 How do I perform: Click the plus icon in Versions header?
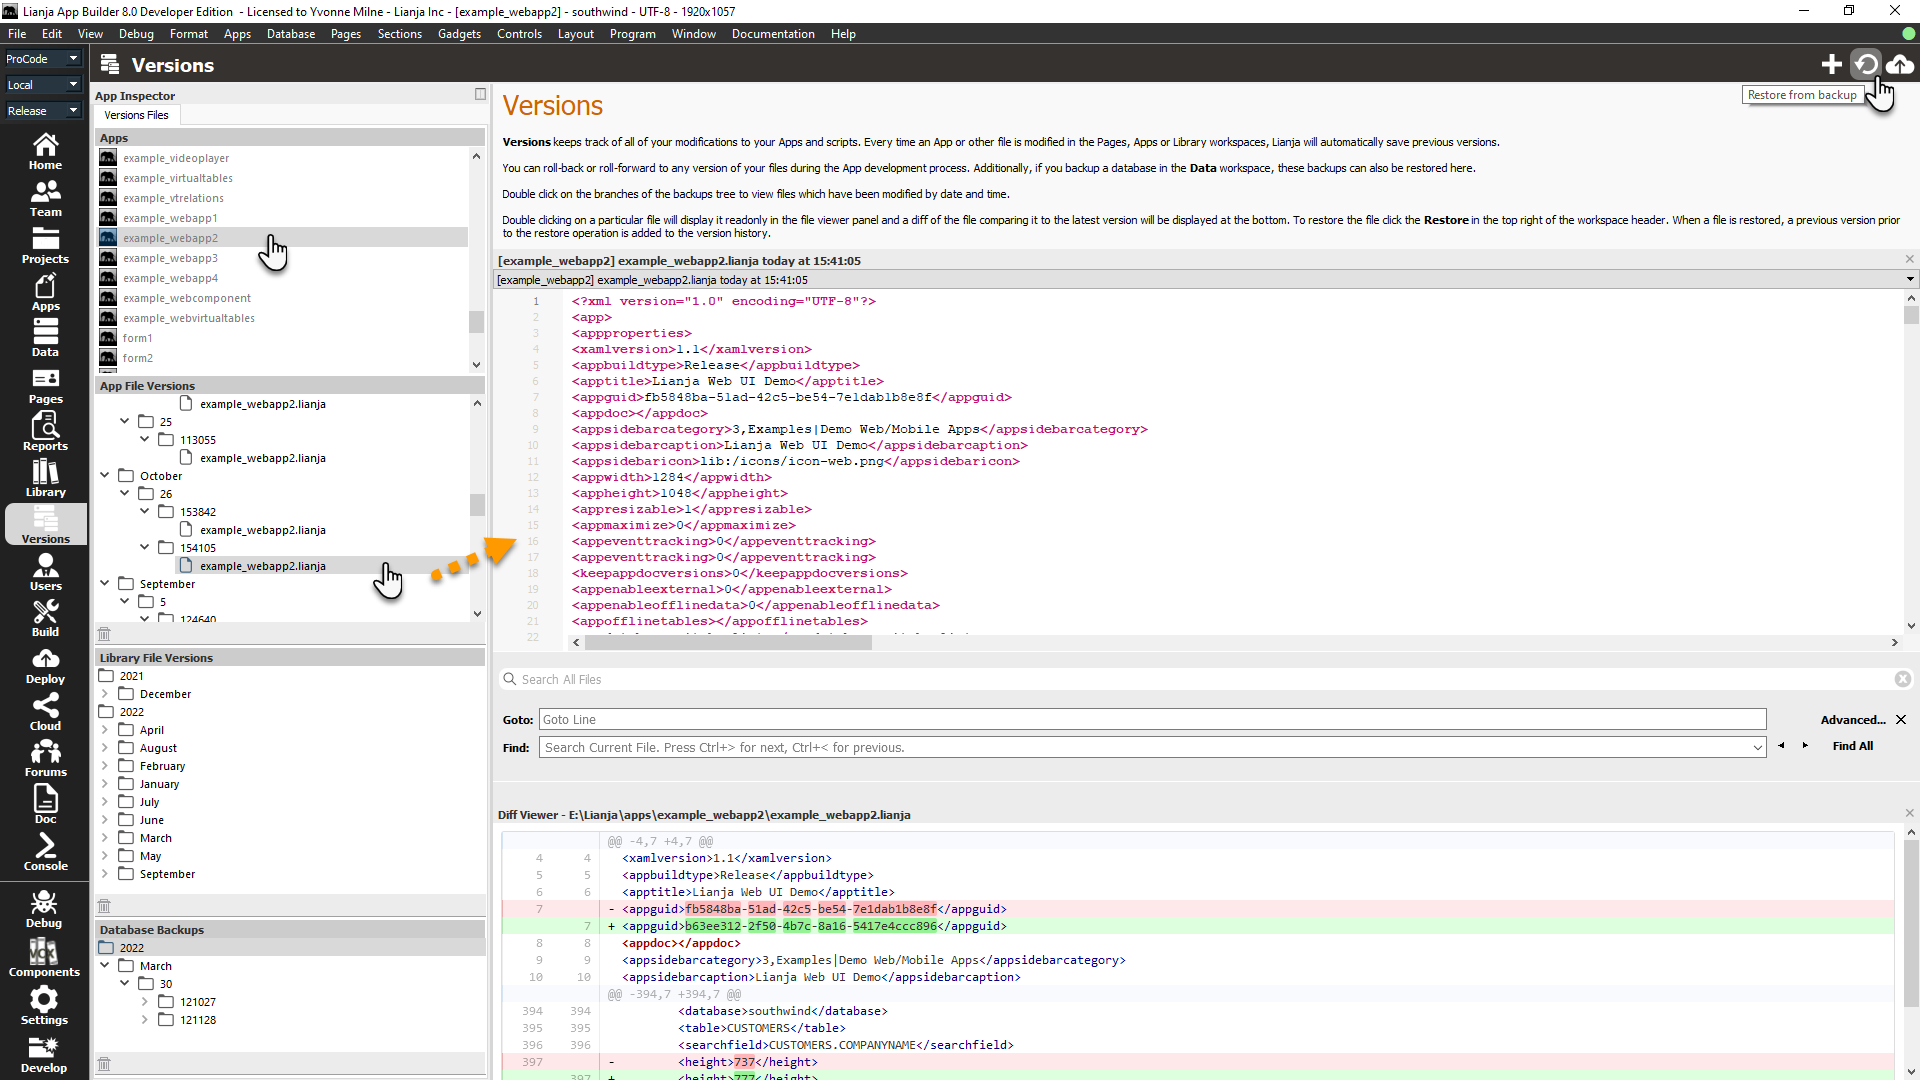pyautogui.click(x=1831, y=65)
